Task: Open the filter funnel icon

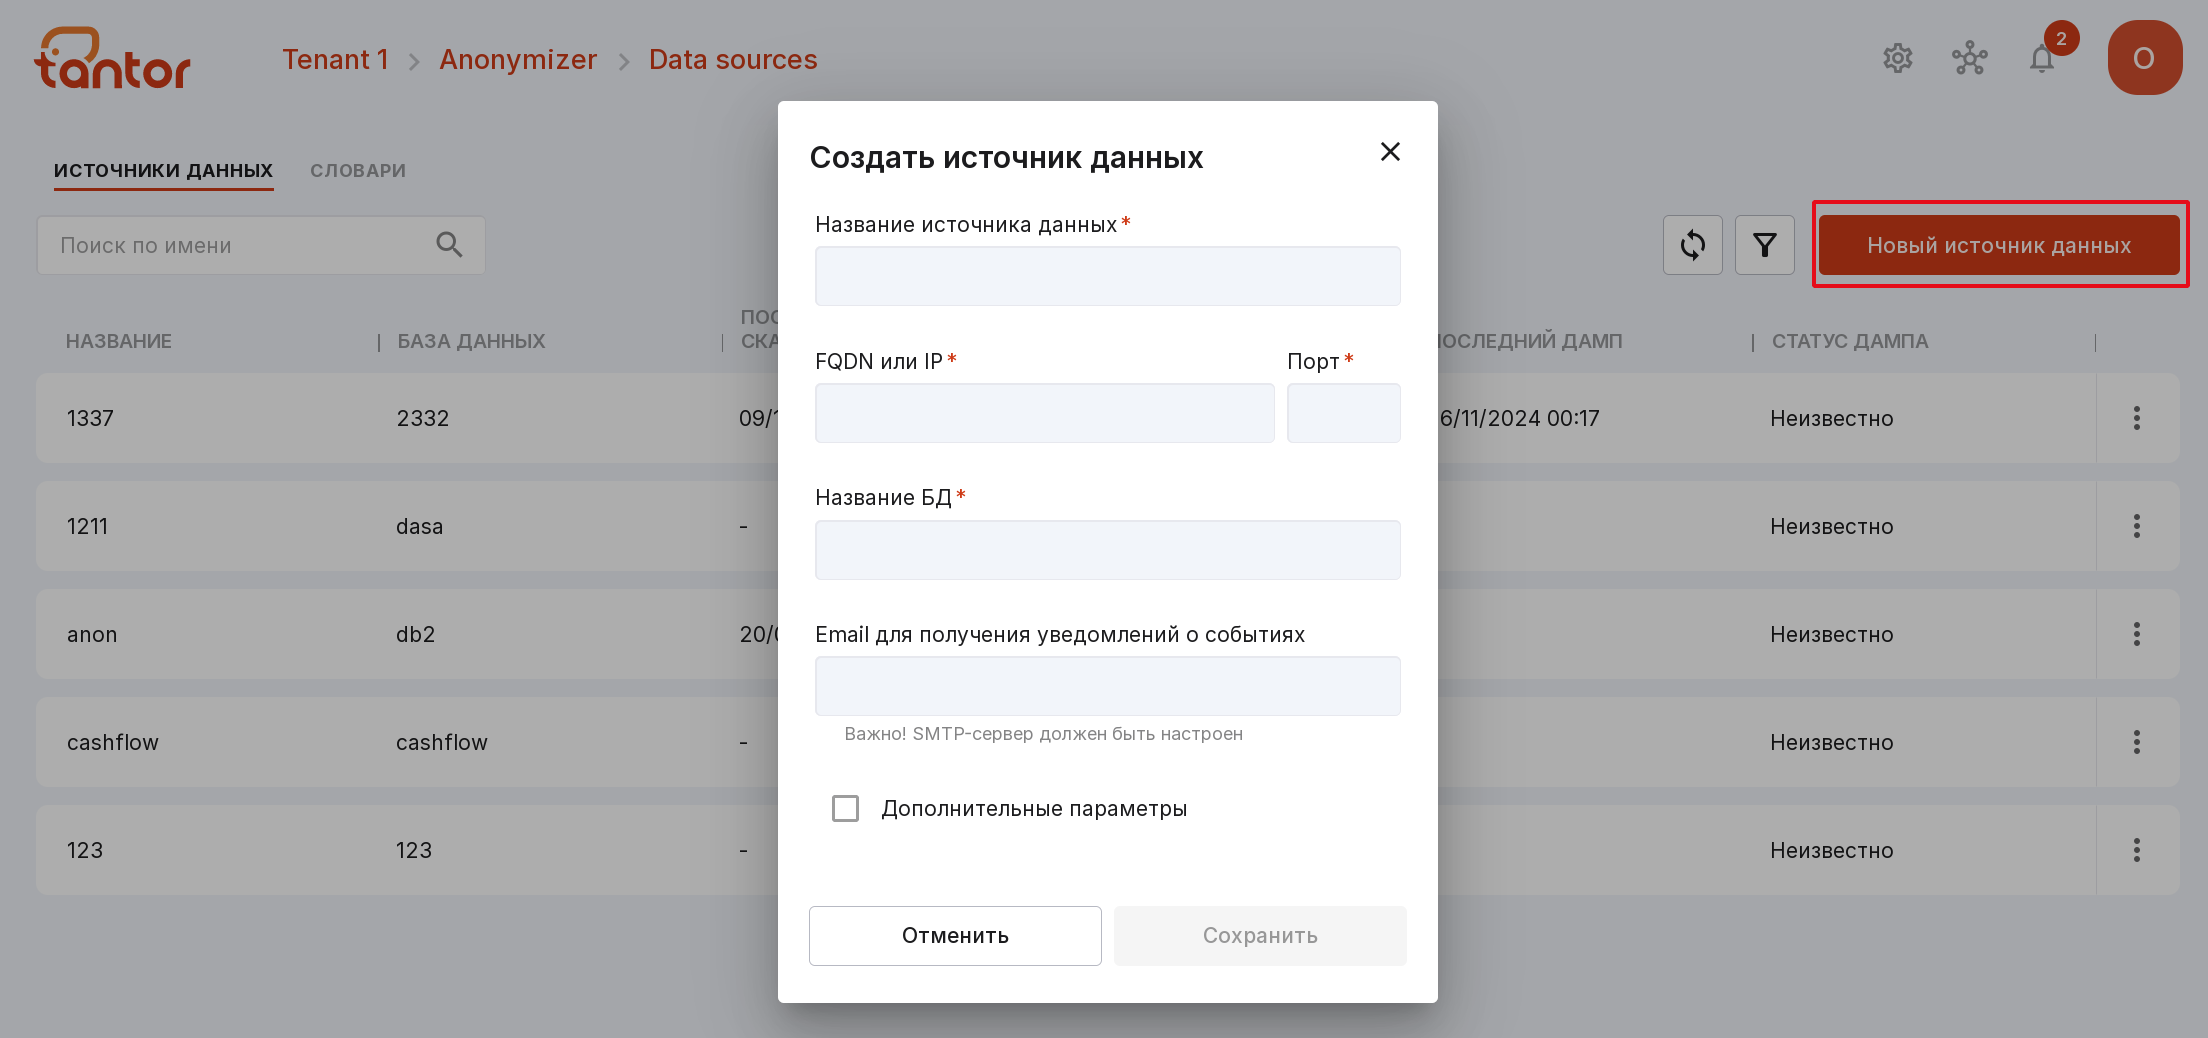Action: click(1764, 245)
